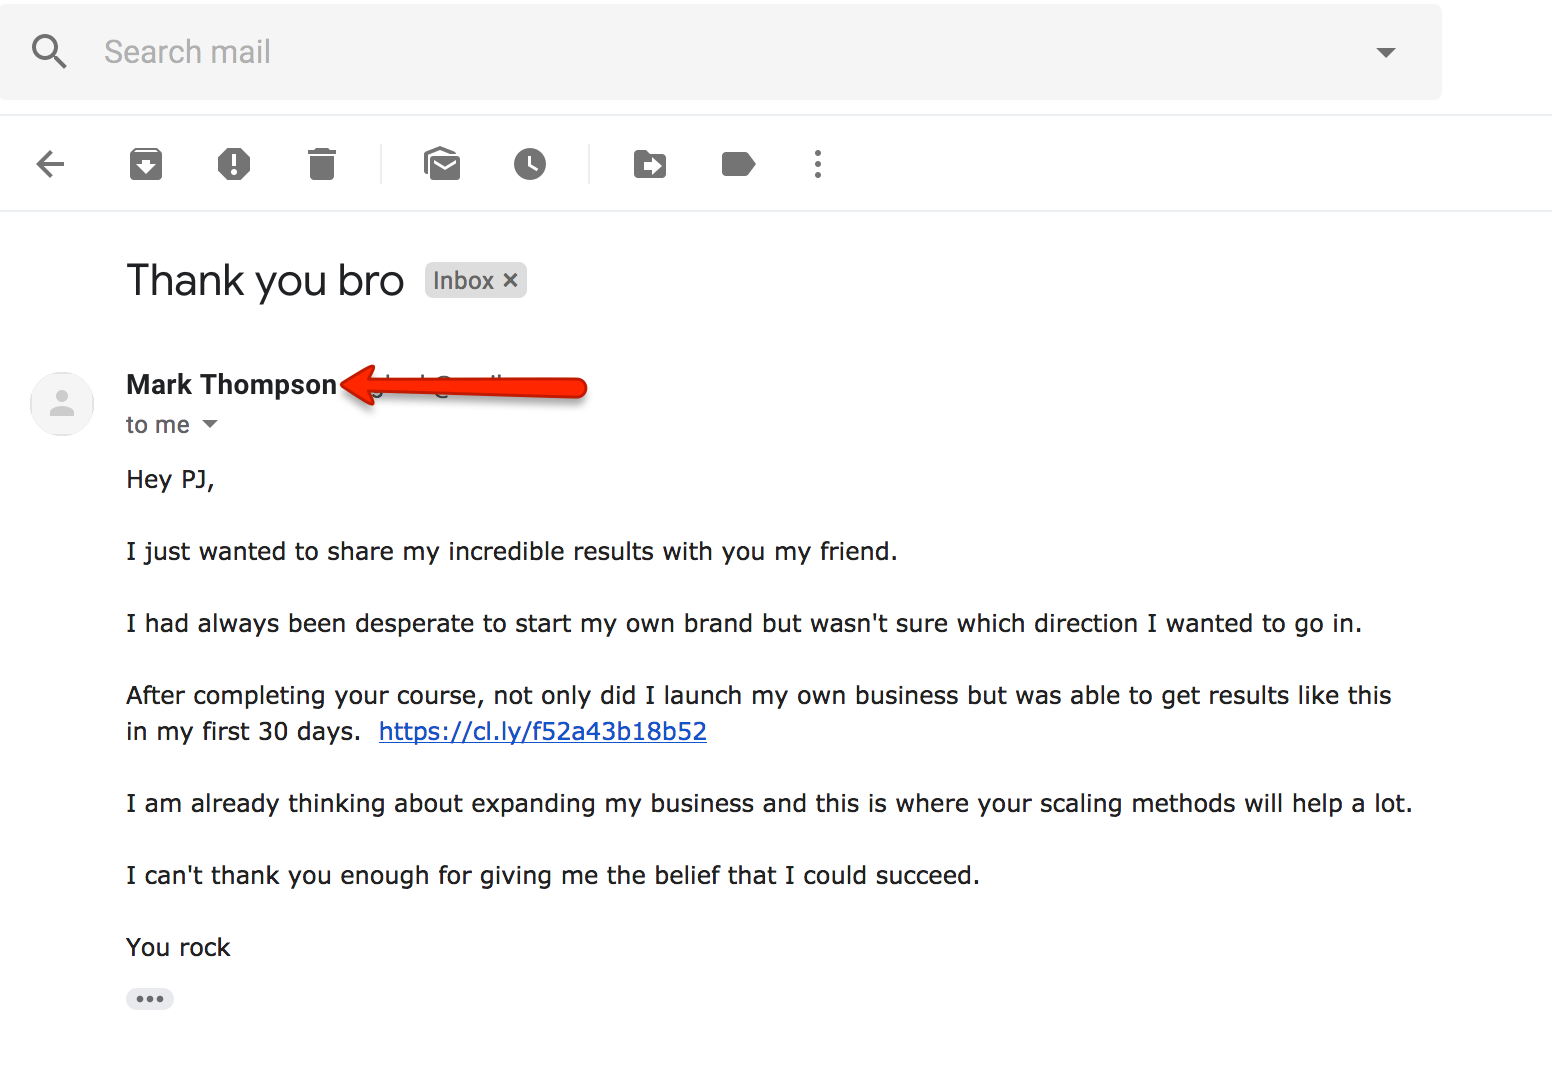The height and width of the screenshot is (1092, 1552).
Task: Report email as spam
Action: pos(234,164)
